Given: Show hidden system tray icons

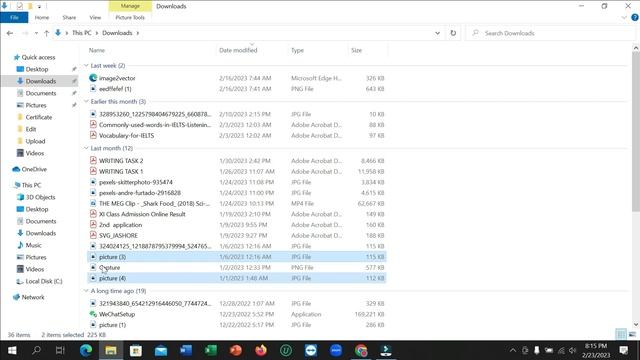Looking at the screenshot, I should (513, 350).
